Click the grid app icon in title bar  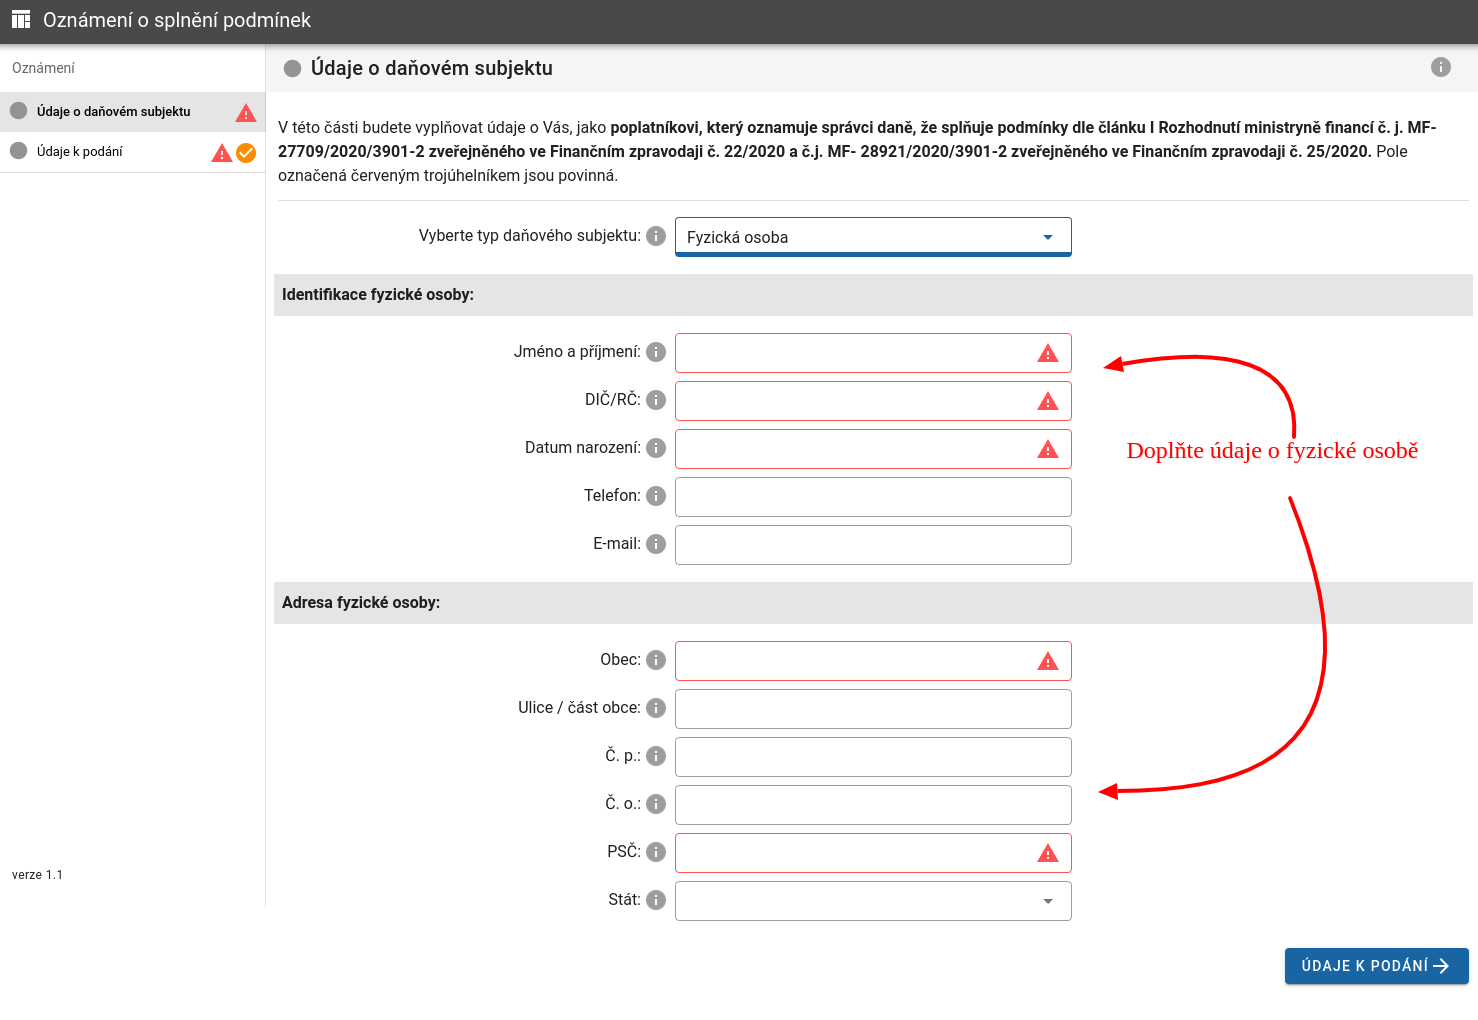point(21,20)
